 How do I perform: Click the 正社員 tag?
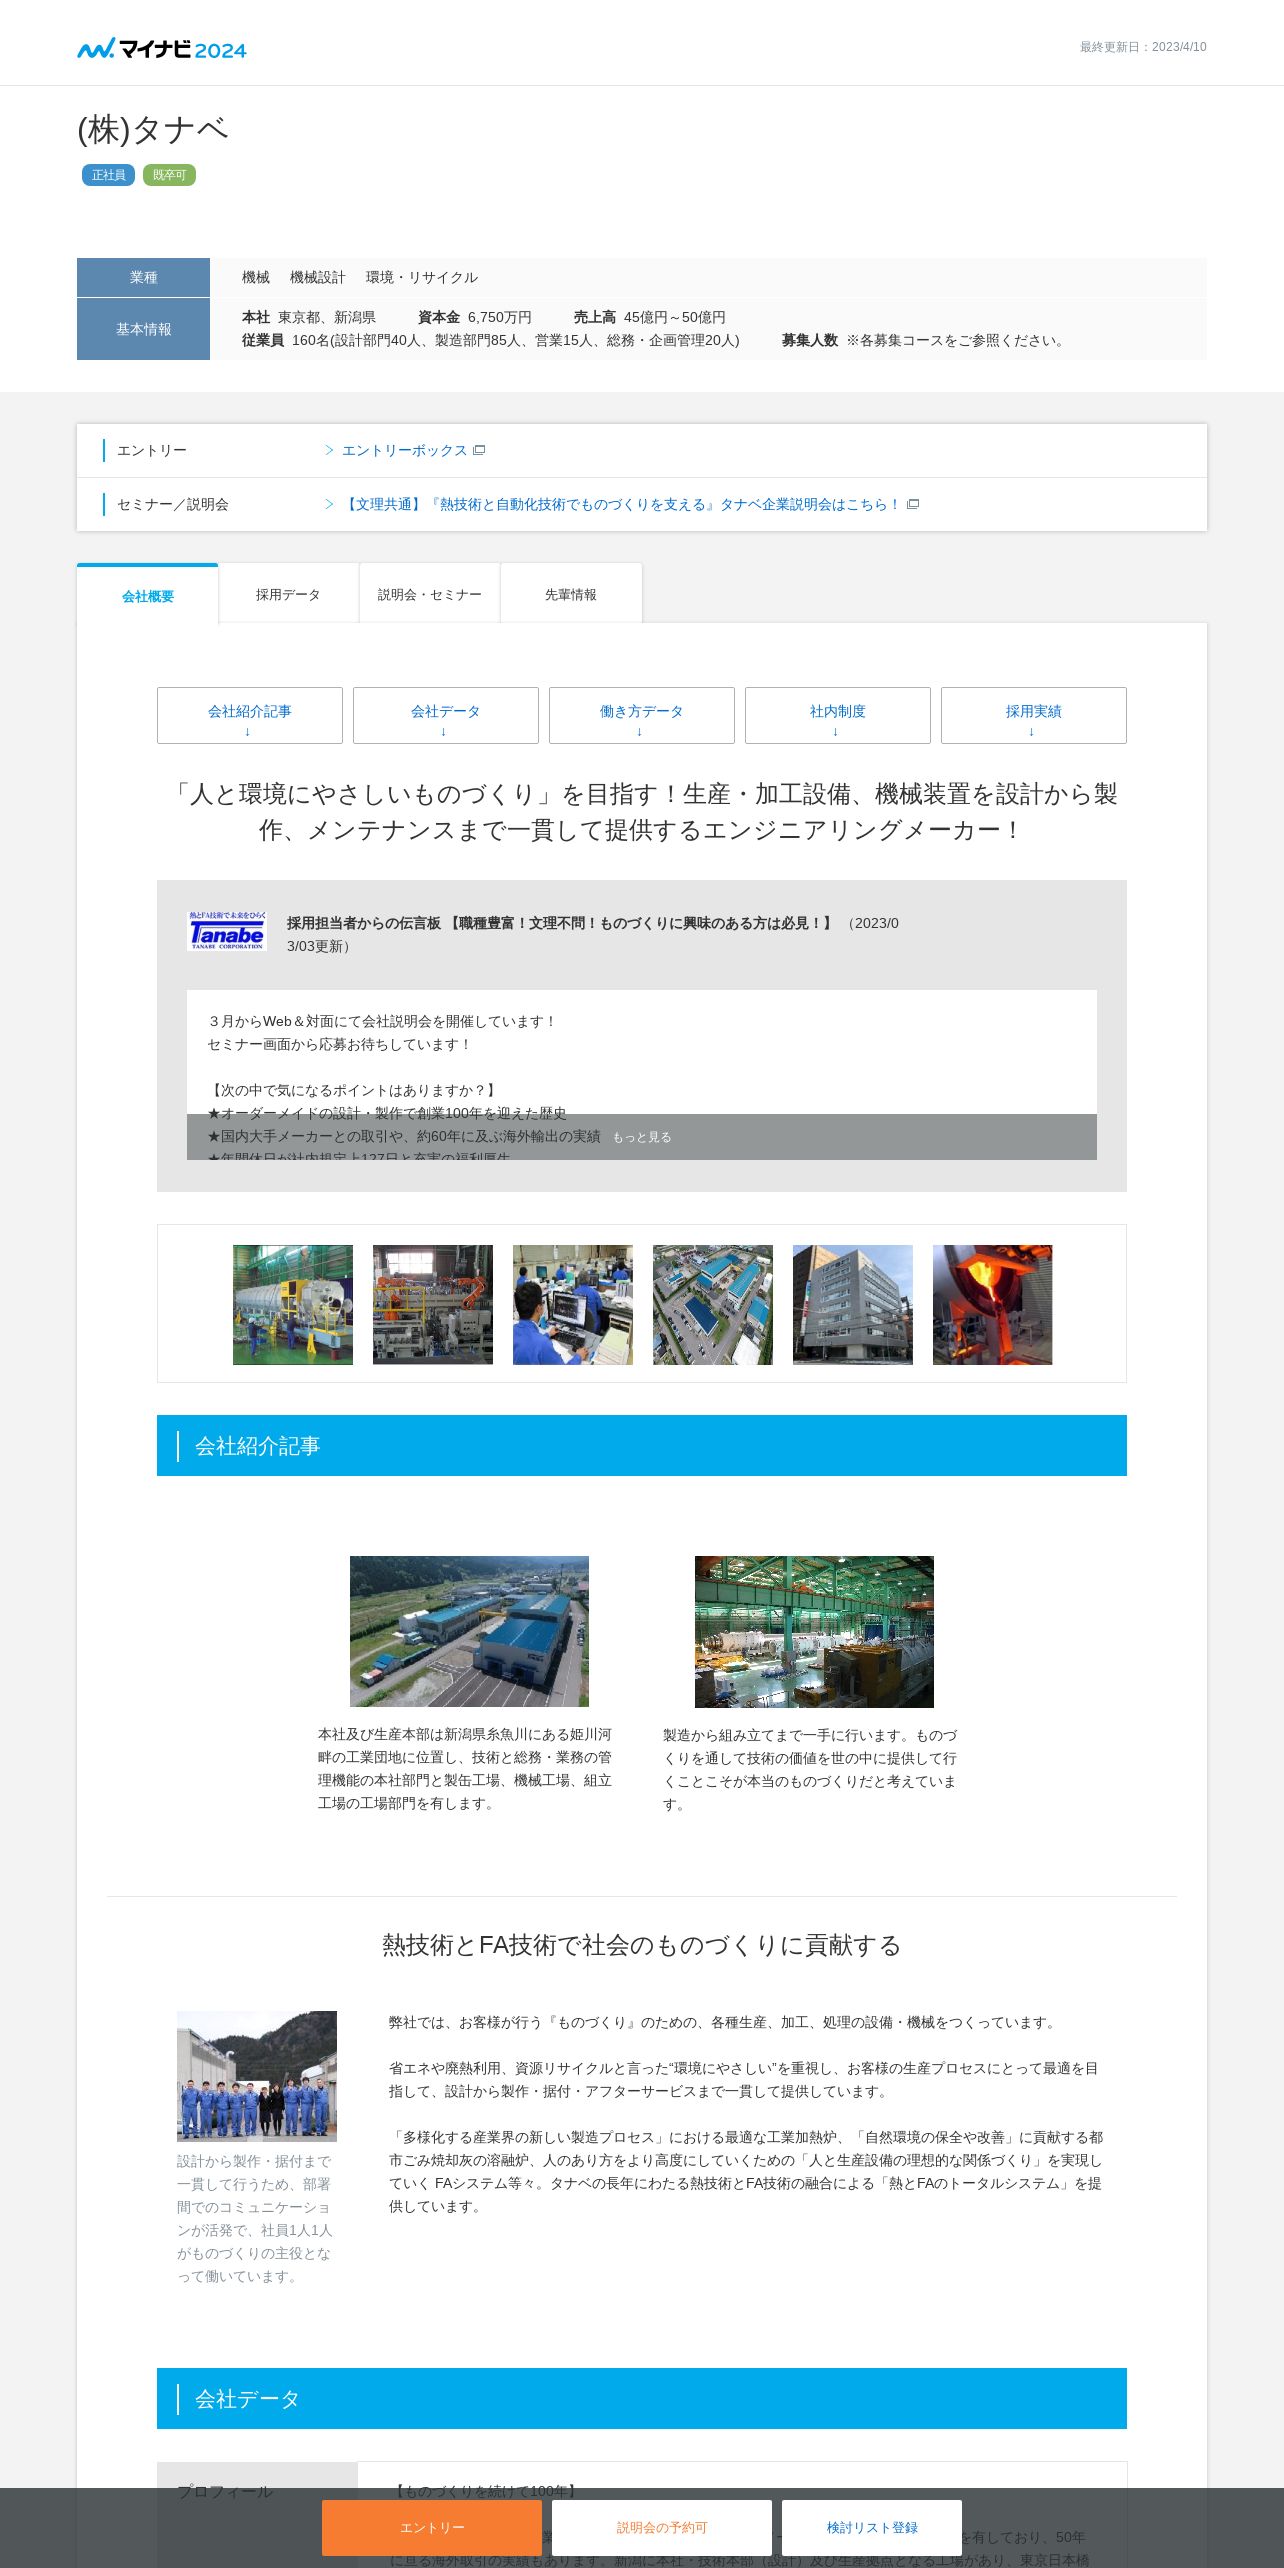pyautogui.click(x=108, y=175)
